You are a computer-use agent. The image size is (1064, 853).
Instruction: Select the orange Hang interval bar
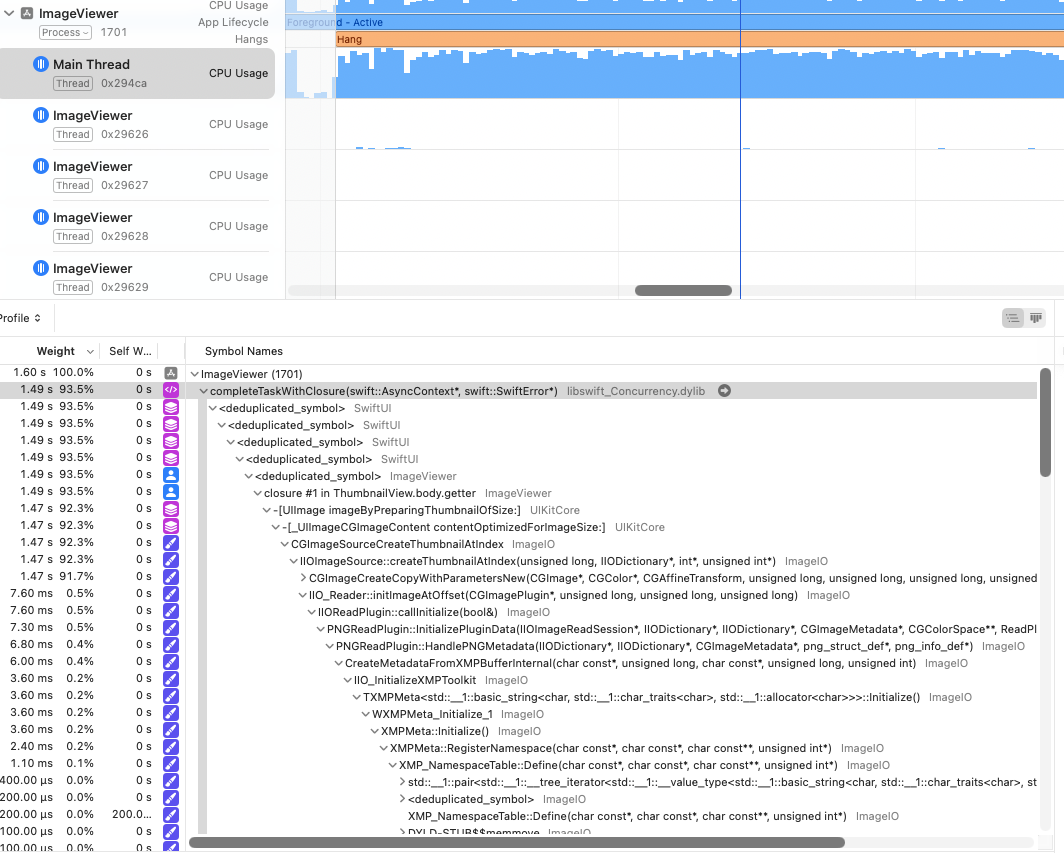pos(700,39)
